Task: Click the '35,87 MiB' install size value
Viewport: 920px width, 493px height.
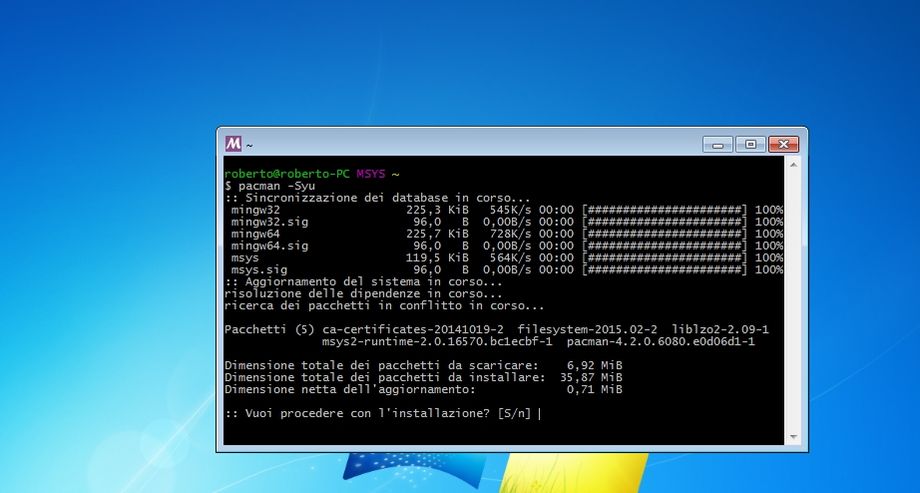Action: [591, 377]
